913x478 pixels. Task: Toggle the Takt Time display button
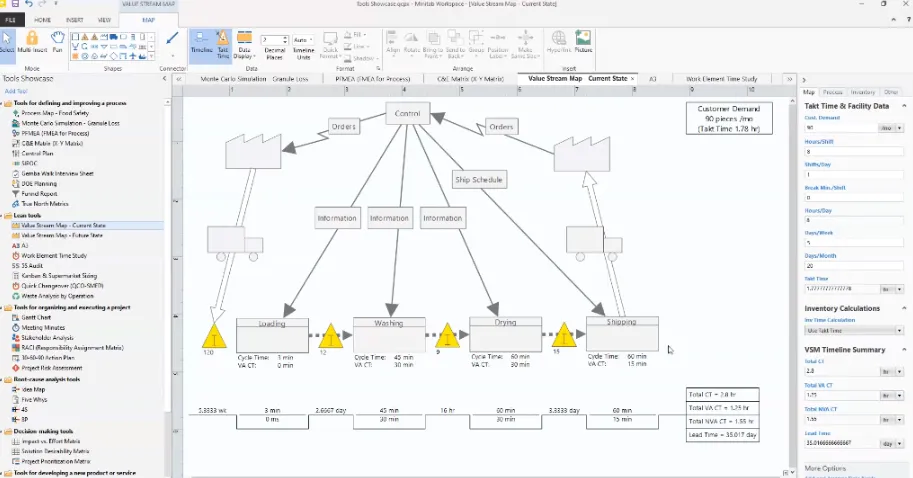223,44
